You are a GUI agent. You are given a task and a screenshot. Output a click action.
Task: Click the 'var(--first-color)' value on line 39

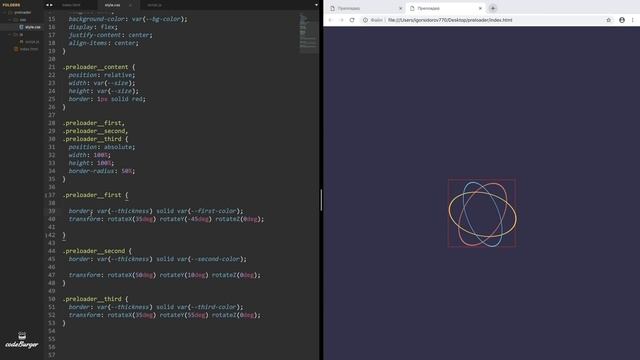click(208, 211)
